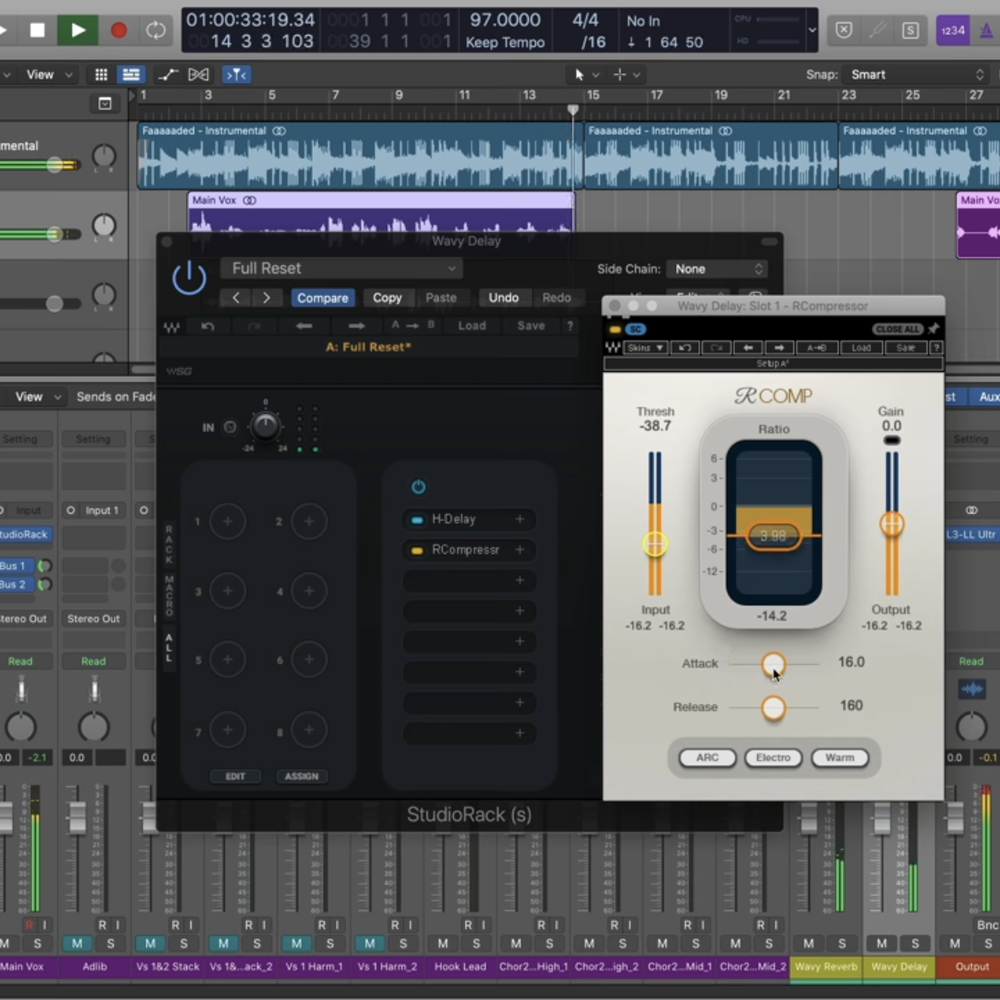This screenshot has width=1000, height=1000.
Task: Toggle the StudioRack plugin power button
Action: click(x=189, y=277)
